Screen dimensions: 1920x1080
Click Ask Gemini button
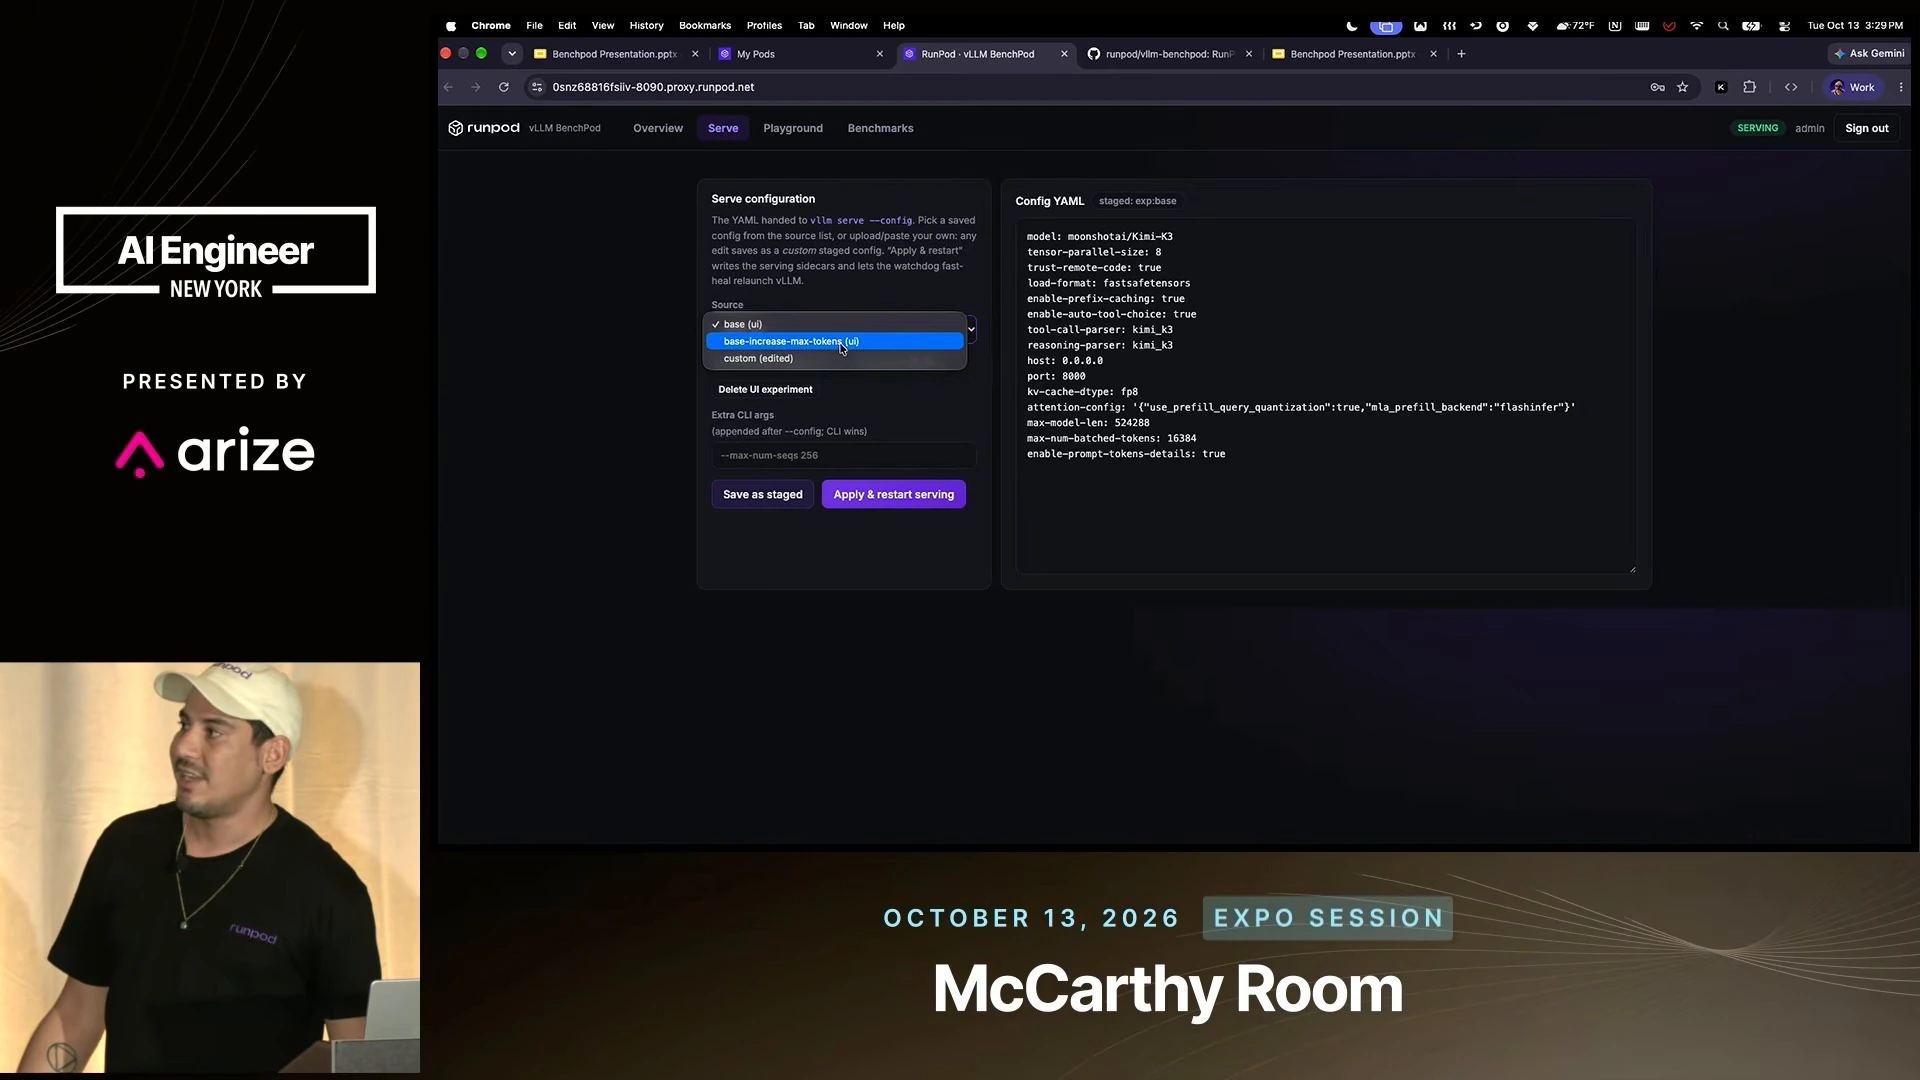click(1868, 54)
